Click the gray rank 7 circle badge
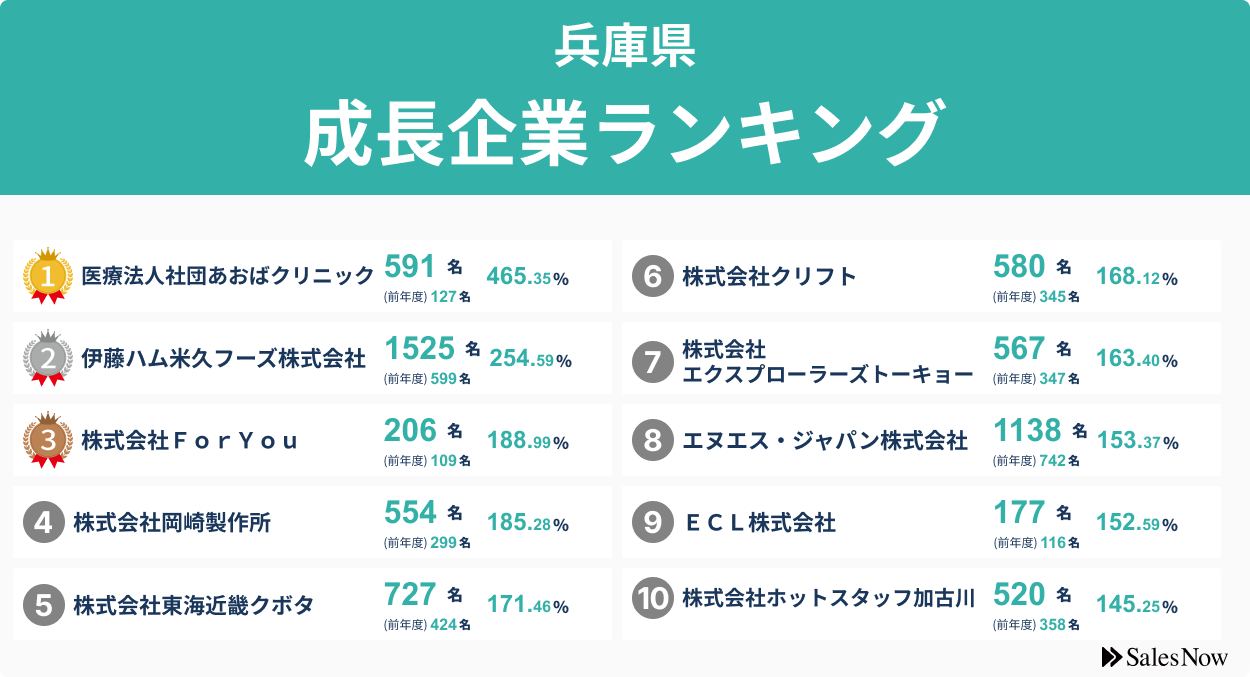This screenshot has height=677, width=1250. [653, 360]
